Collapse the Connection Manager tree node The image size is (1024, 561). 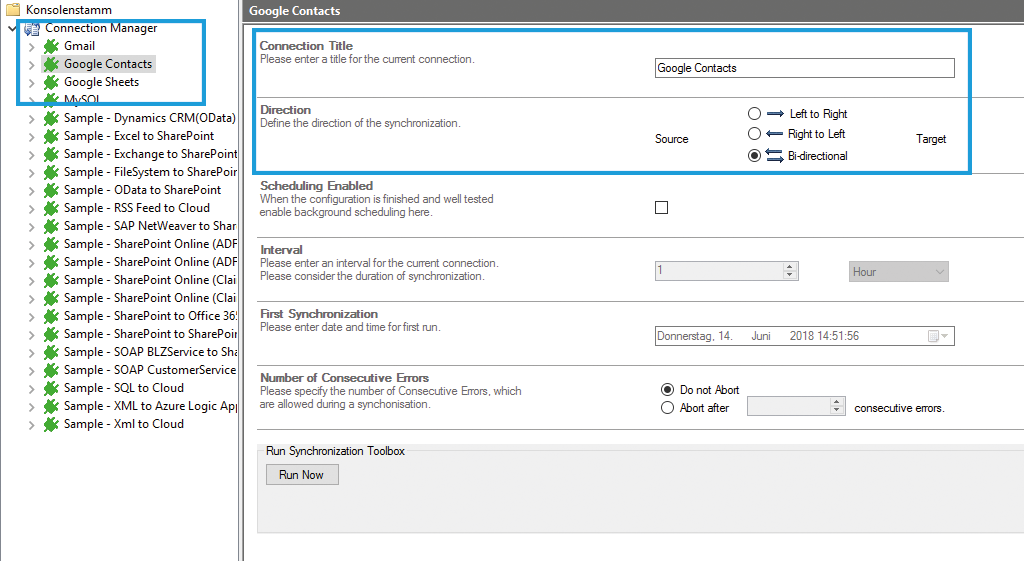click(x=11, y=28)
